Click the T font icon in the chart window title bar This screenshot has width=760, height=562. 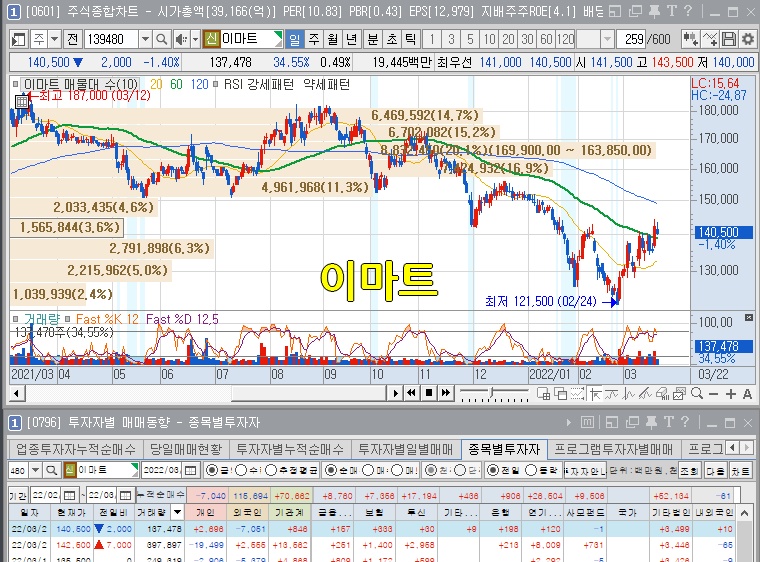[x=671, y=11]
